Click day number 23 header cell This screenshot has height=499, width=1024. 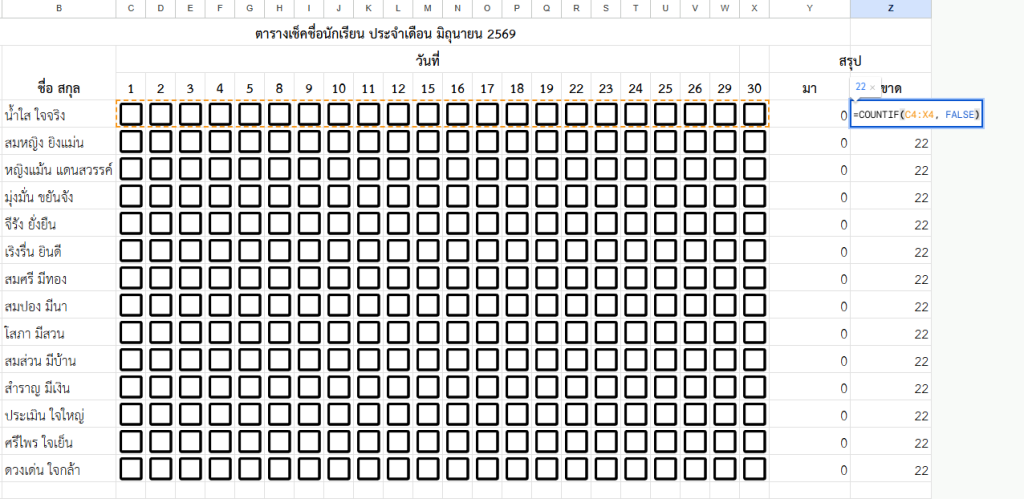point(606,88)
